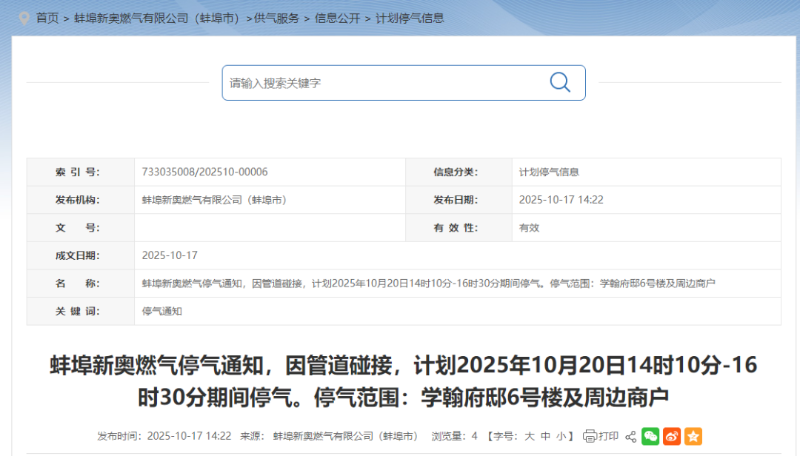Set font size to 小 (small)
The image size is (800, 456).
[562, 436]
